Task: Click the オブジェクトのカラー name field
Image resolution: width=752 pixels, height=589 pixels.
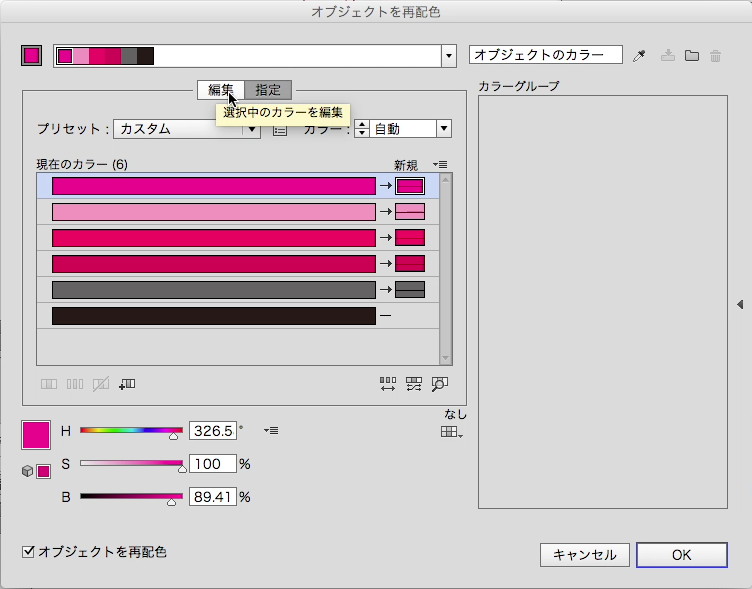Action: pyautogui.click(x=546, y=55)
